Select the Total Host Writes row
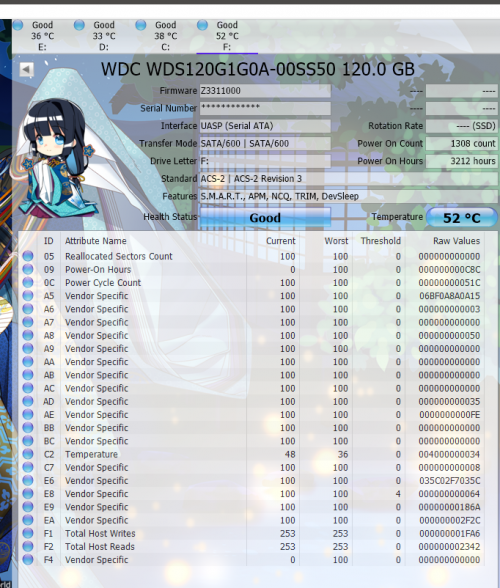The height and width of the screenshot is (588, 500). coord(251,534)
